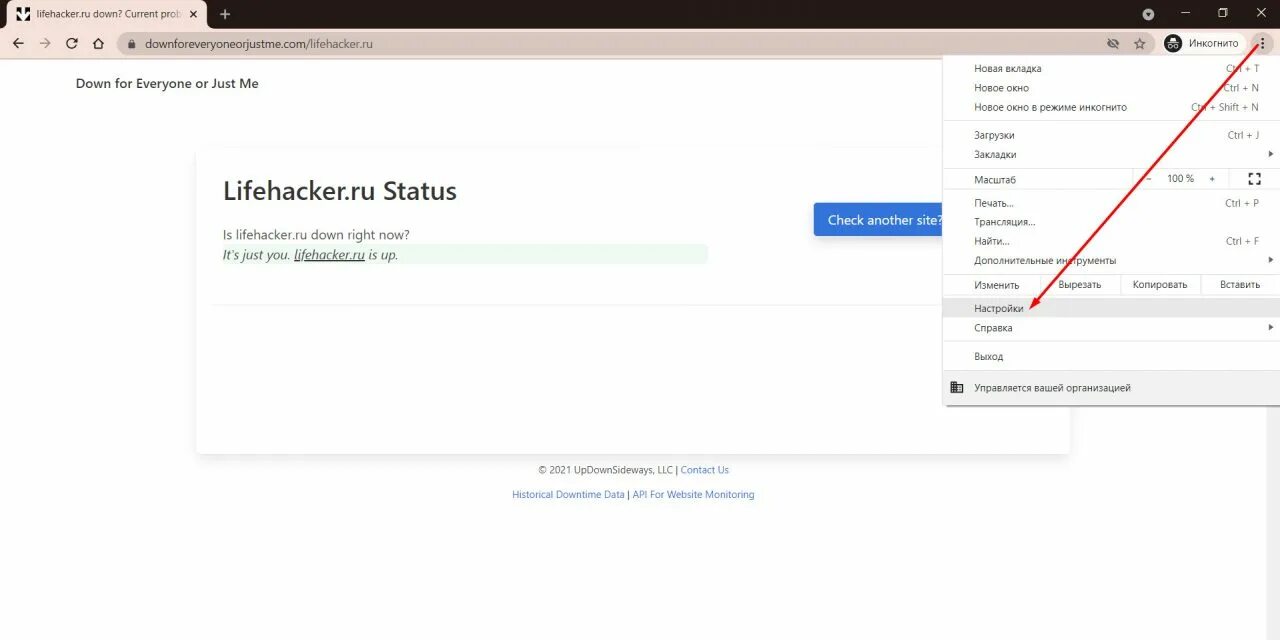Screen dimensions: 1280x640
Task: Choose Выход to quit Chrome
Action: 1111,356
